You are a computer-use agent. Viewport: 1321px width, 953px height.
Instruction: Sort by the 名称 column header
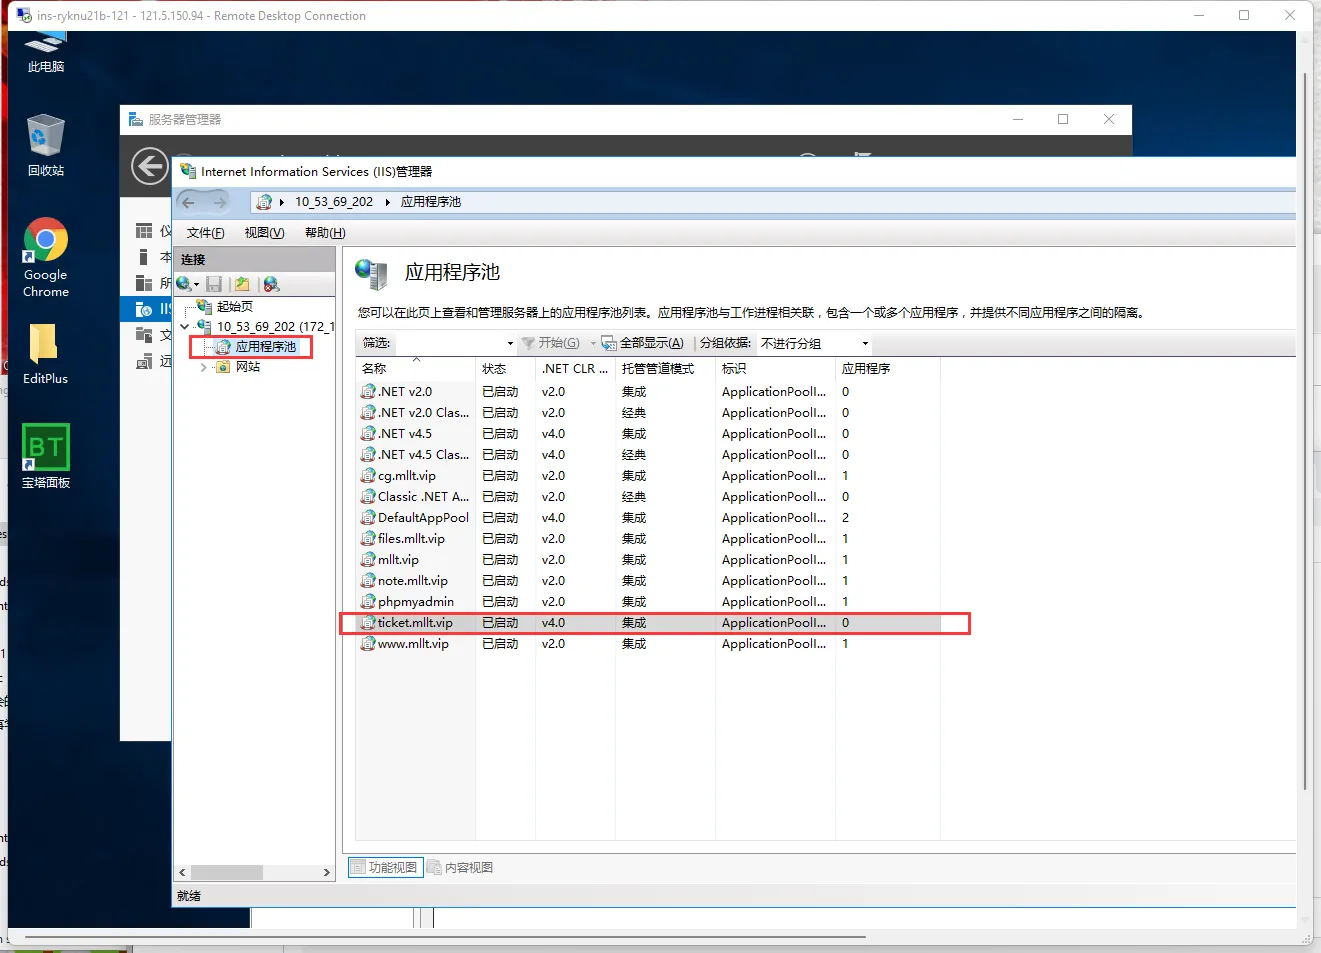pyautogui.click(x=415, y=369)
